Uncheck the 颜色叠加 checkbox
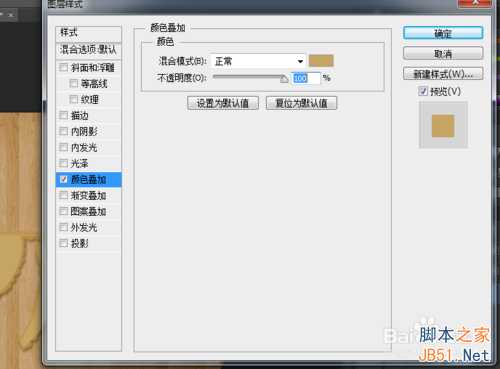500x369 pixels. (x=63, y=179)
